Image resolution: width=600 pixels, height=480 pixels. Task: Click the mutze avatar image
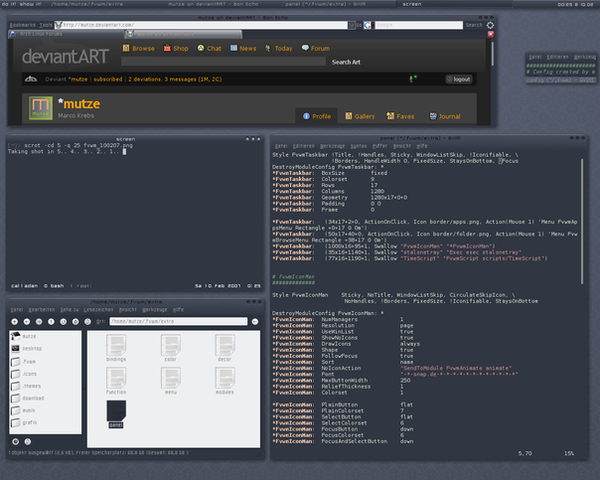41,108
